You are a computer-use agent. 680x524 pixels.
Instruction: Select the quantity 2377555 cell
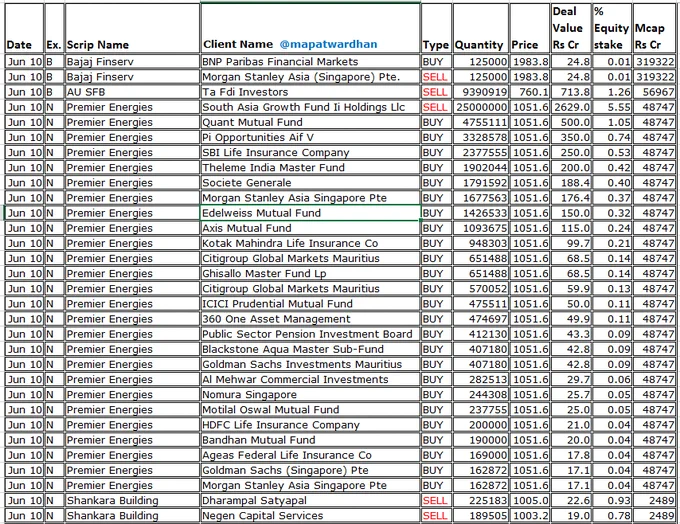pos(481,153)
